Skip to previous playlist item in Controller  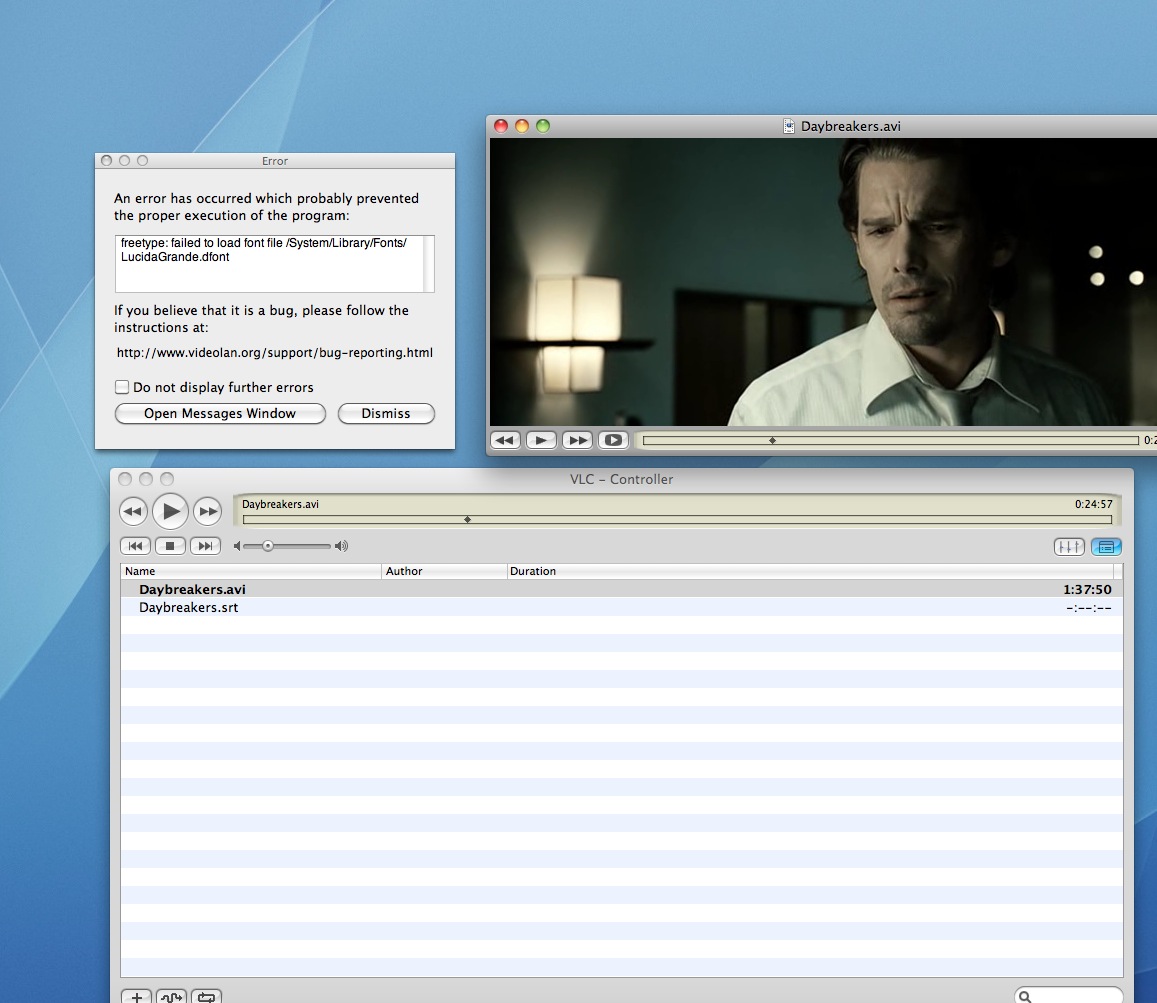pos(135,546)
